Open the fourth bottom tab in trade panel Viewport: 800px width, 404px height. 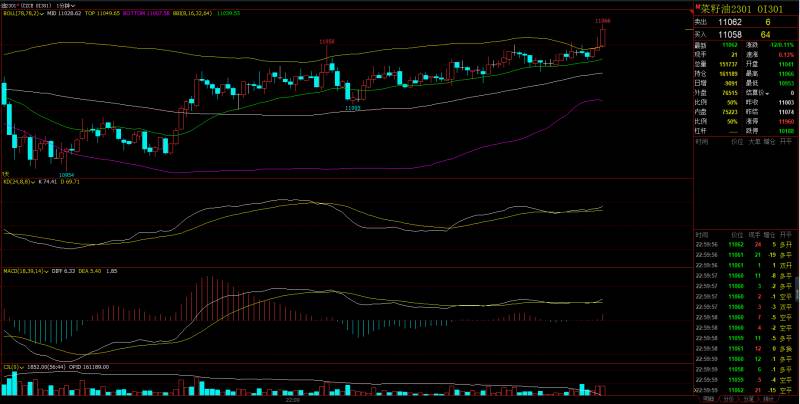(768, 398)
